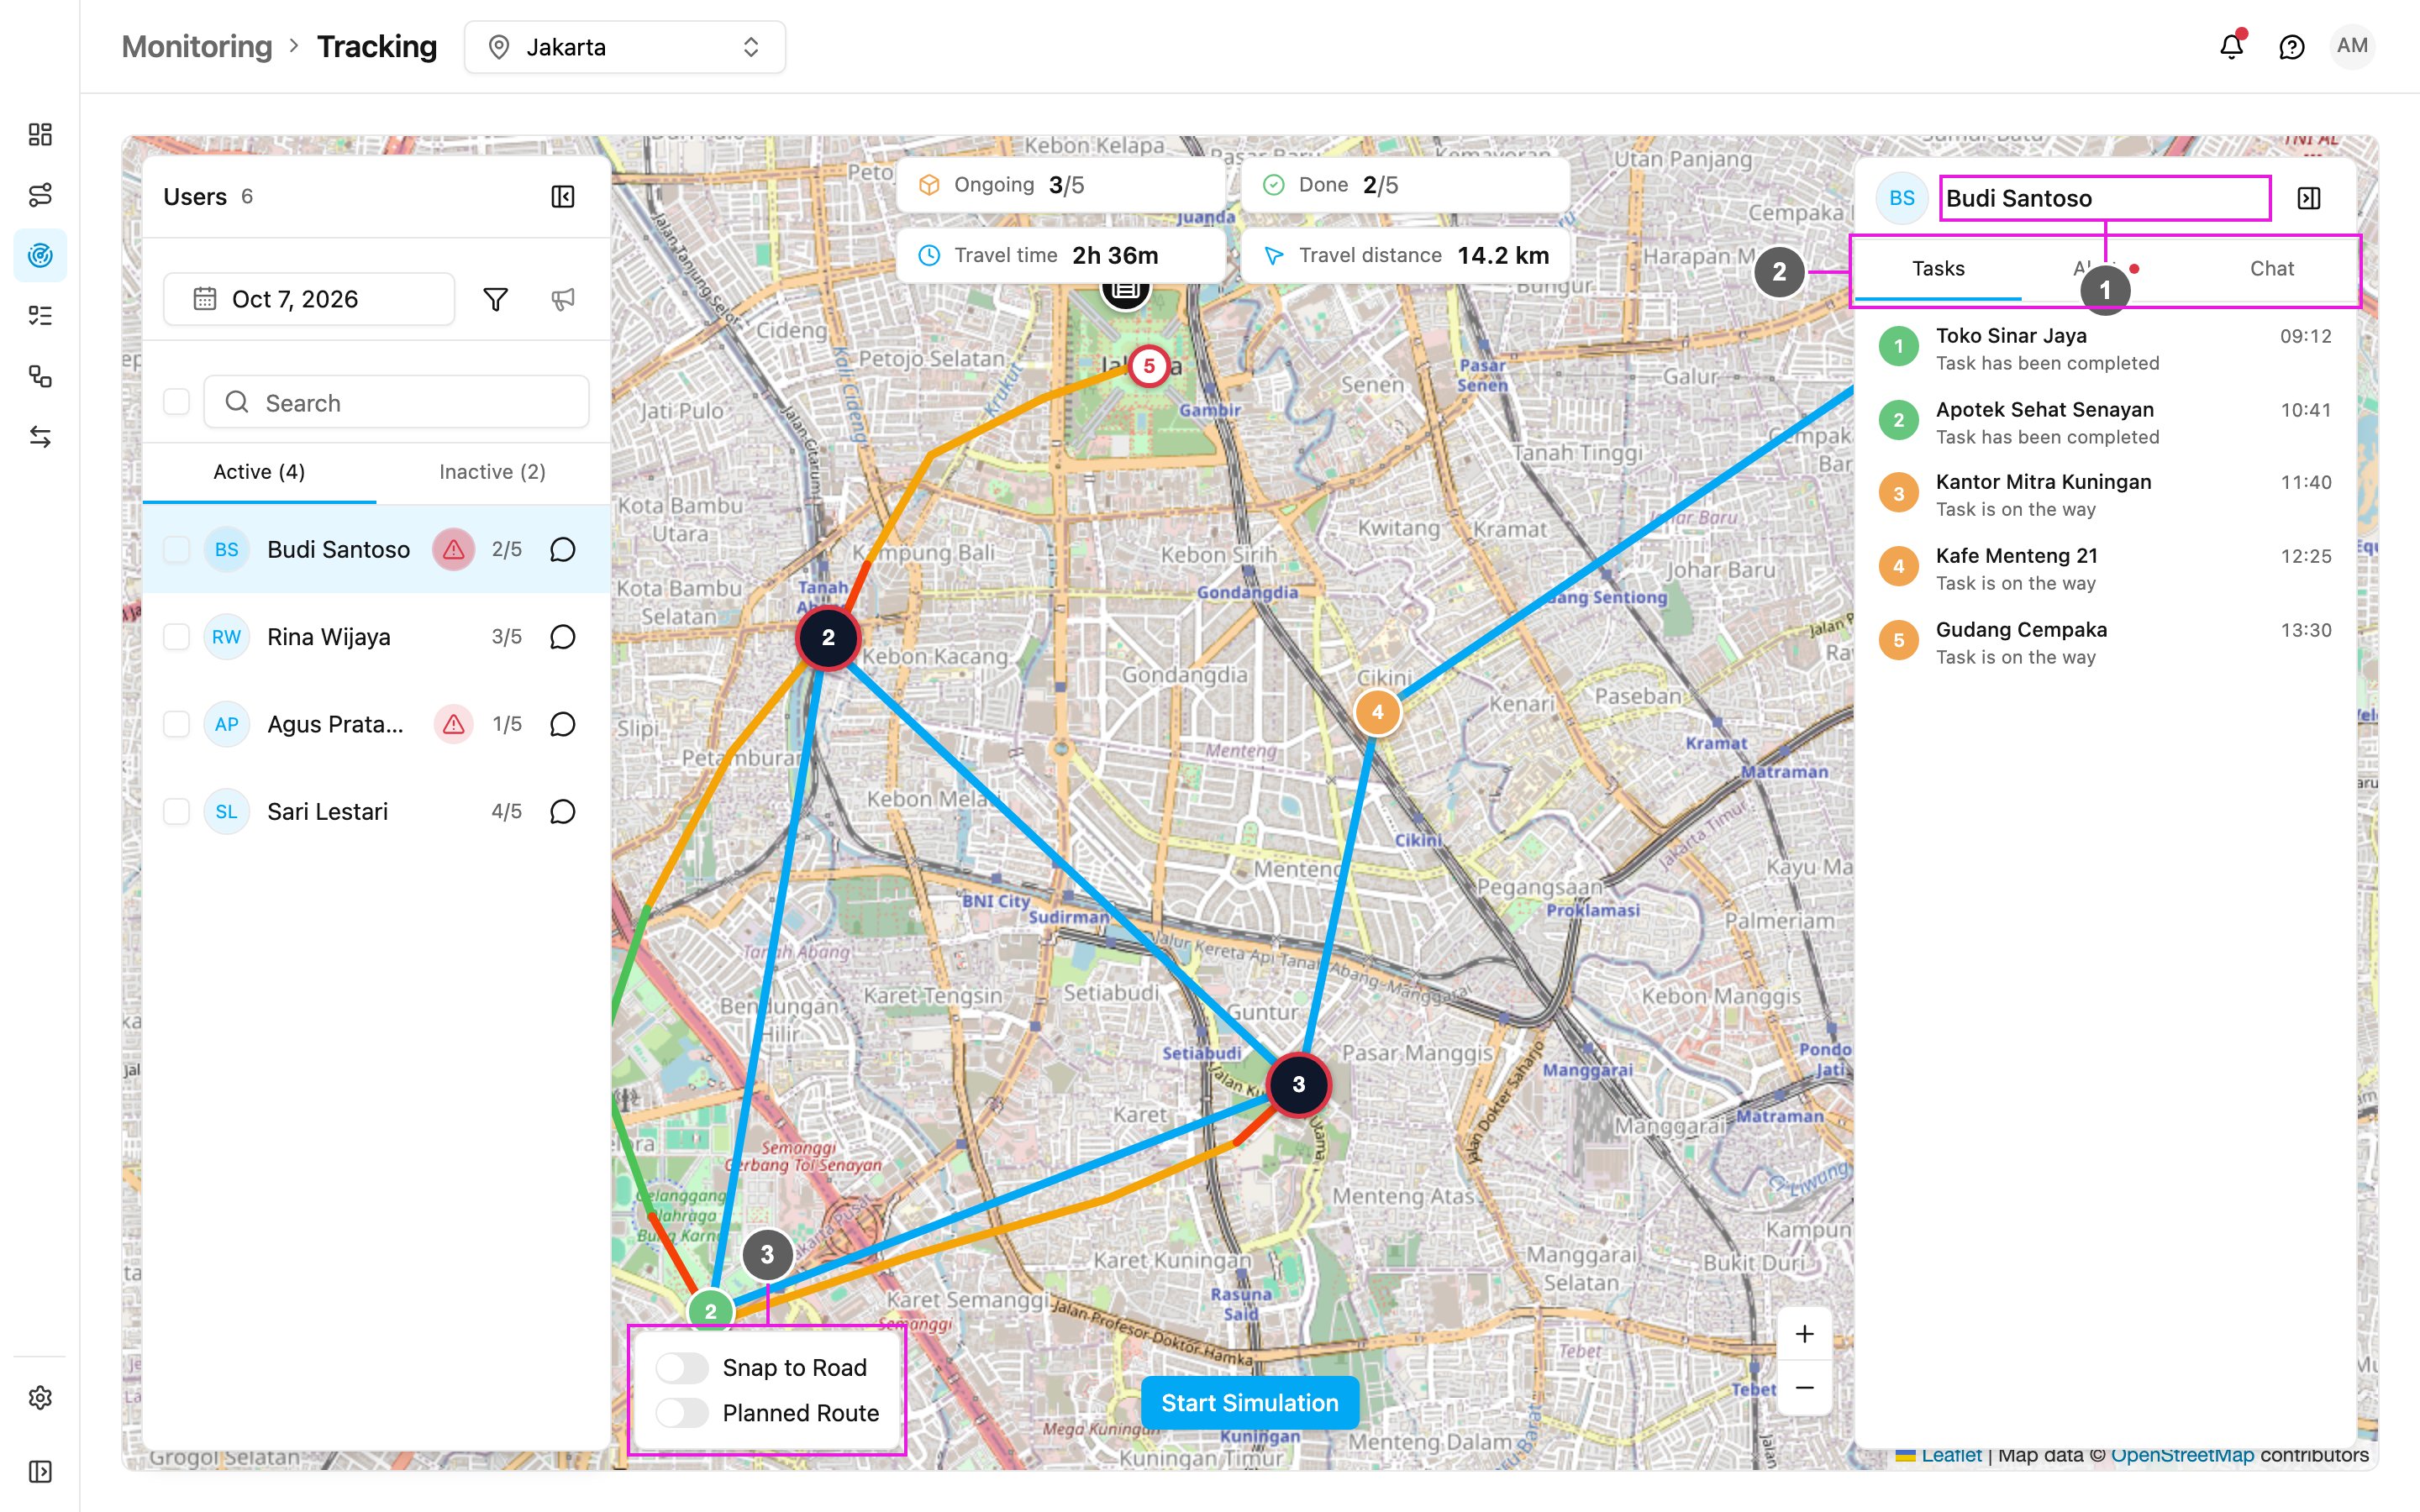Check the Sari Lestari checkbox
2420x1512 pixels.
click(x=177, y=811)
